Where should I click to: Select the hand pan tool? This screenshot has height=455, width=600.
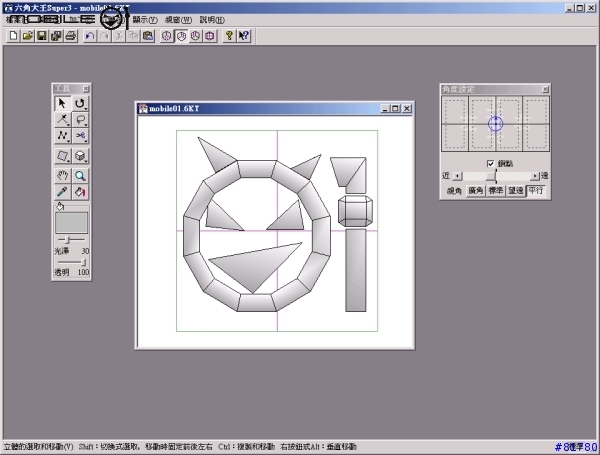pos(62,176)
